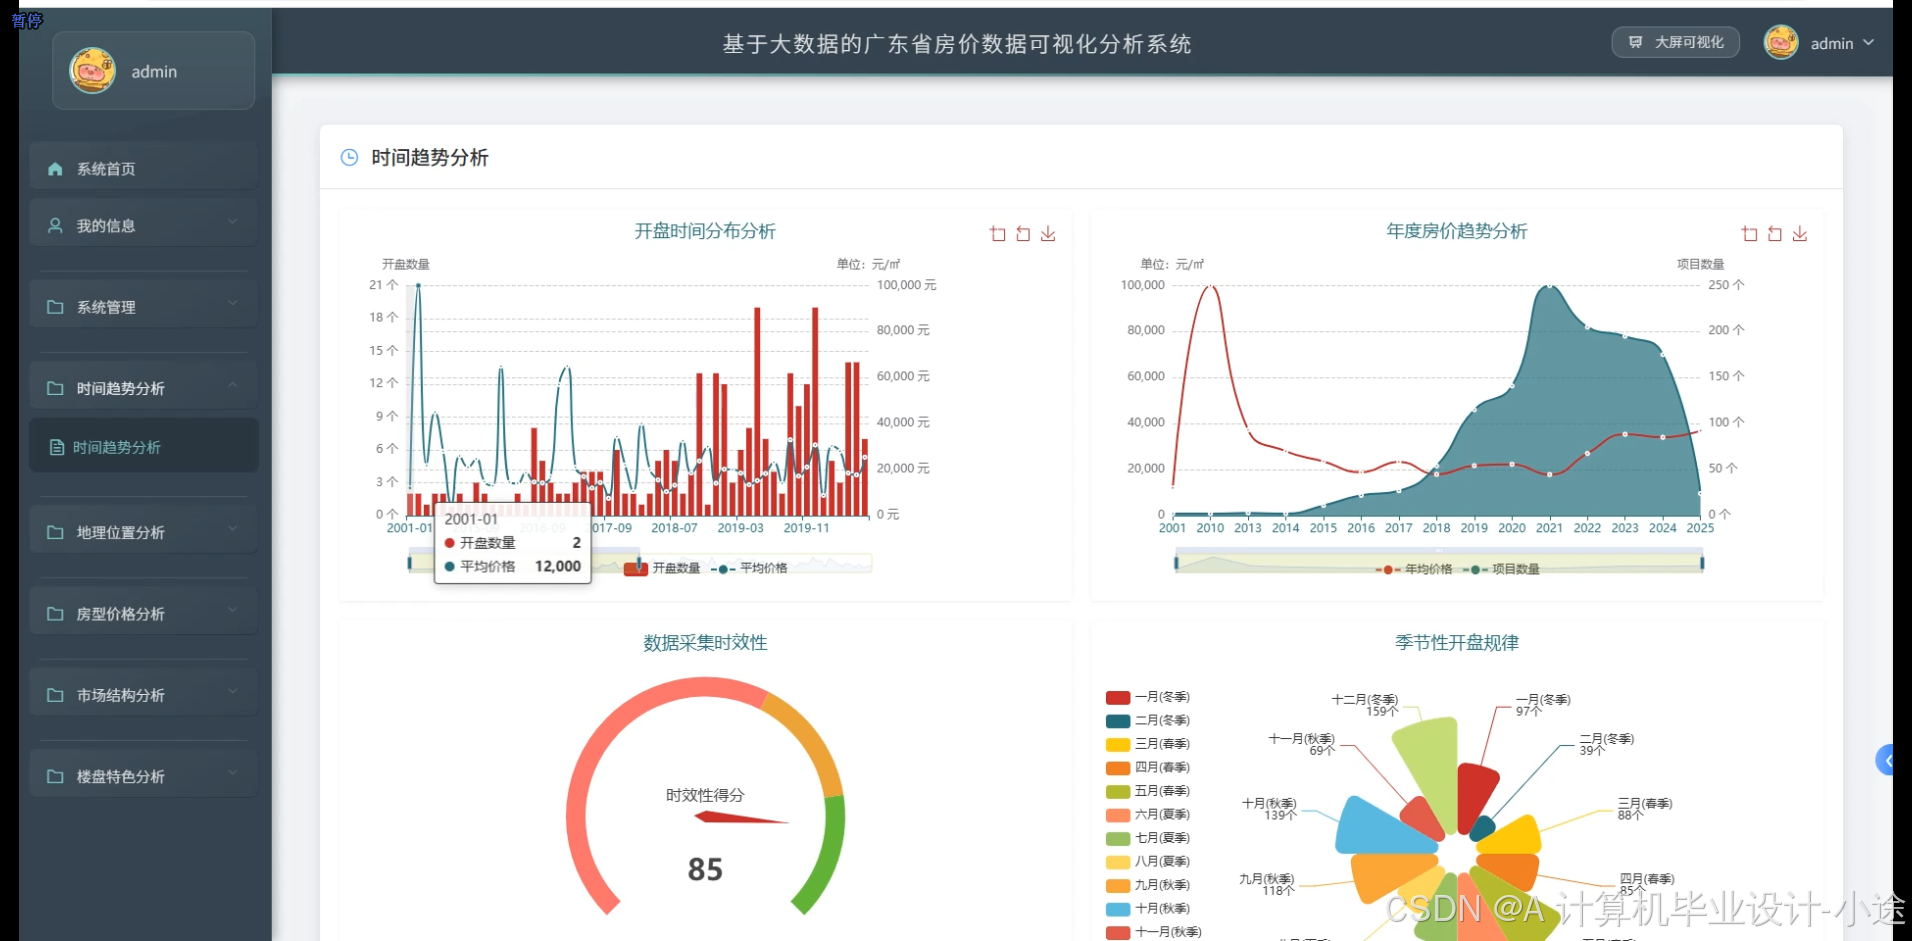This screenshot has width=1912, height=941.
Task: Click the area zoom icon on 开盘时间分布分析 chart
Action: pyautogui.click(x=997, y=234)
